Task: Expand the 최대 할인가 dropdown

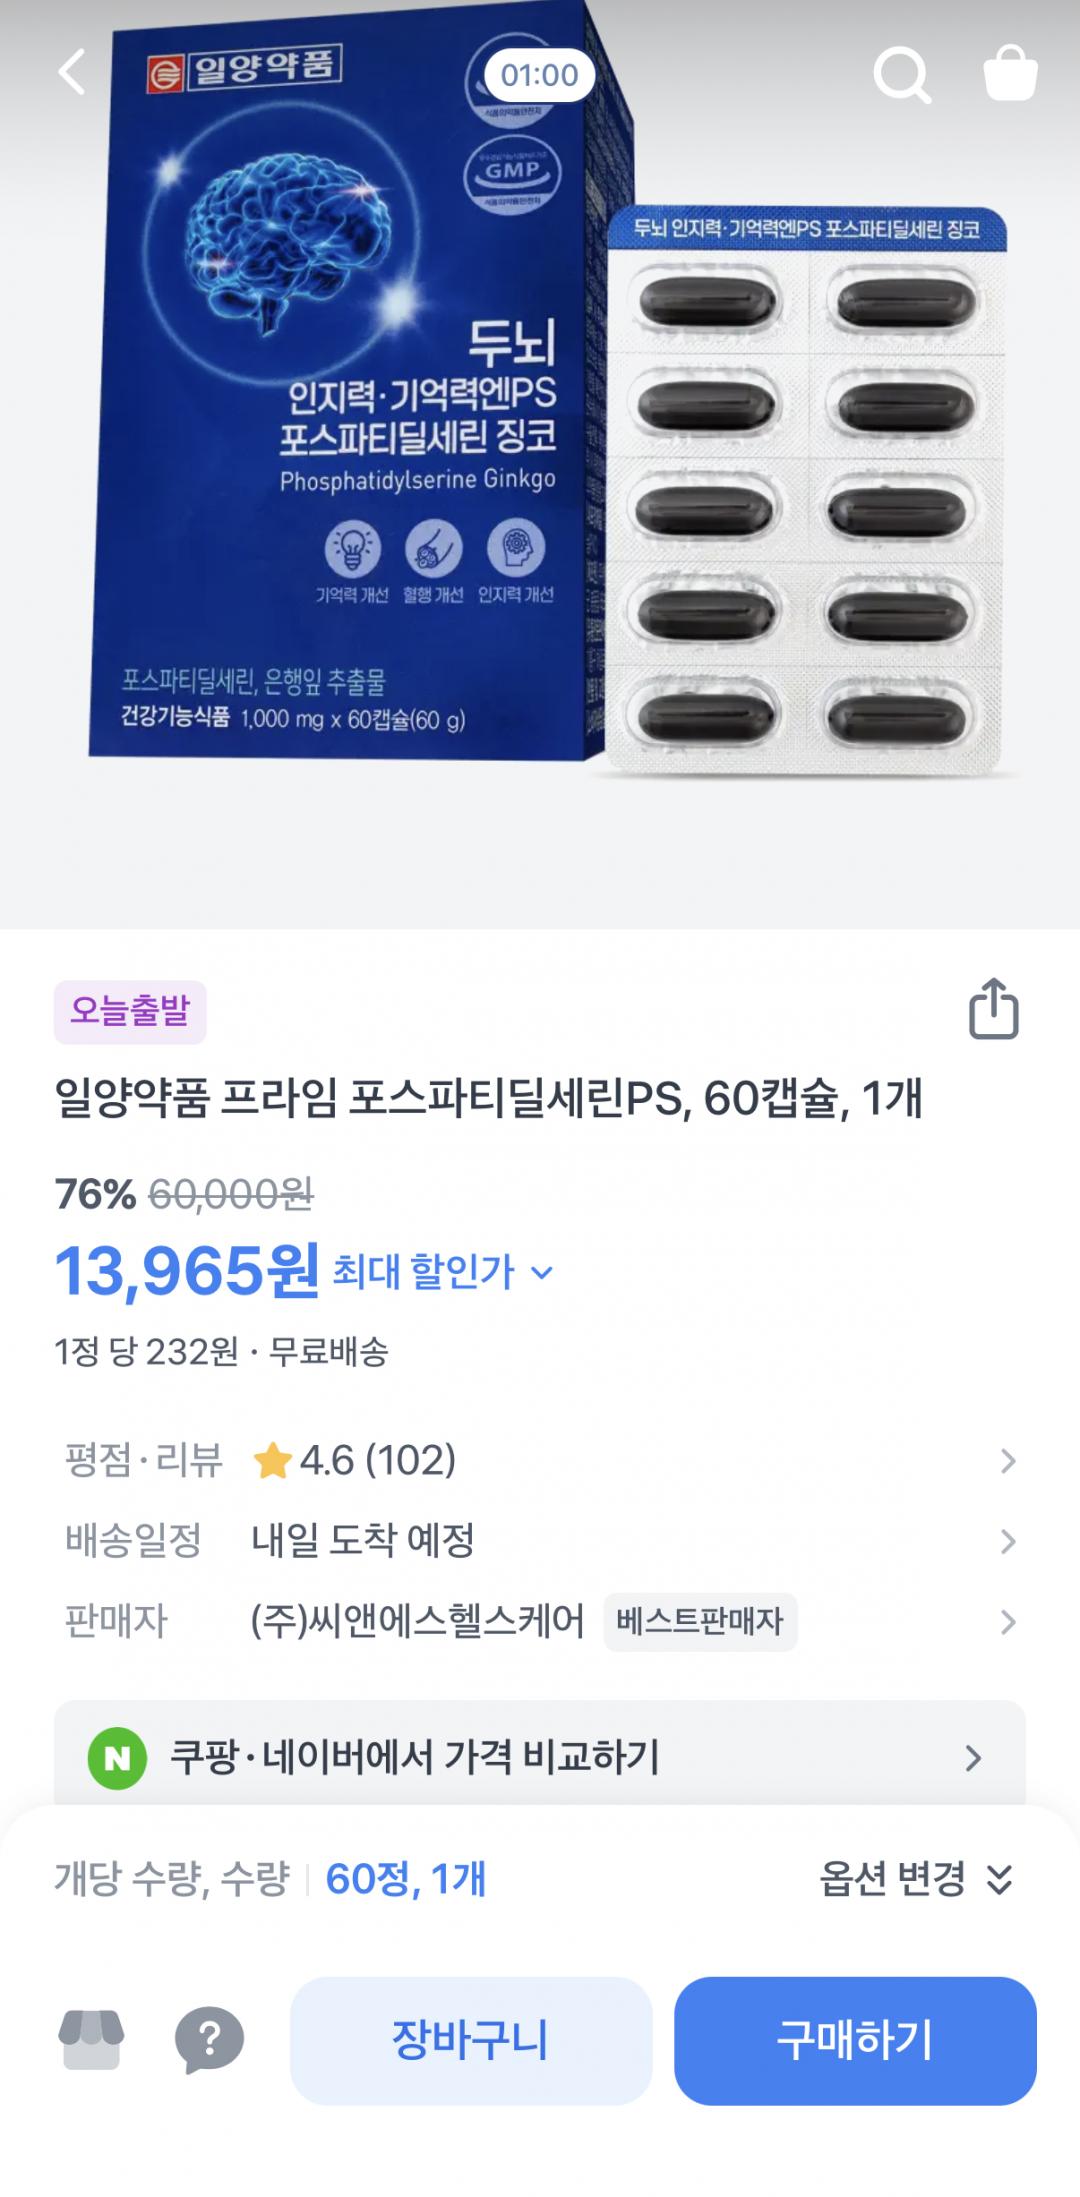Action: [x=442, y=1272]
